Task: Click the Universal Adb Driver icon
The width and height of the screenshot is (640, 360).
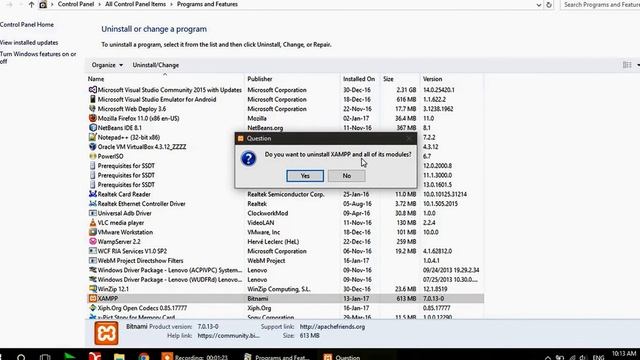Action: pos(93,213)
